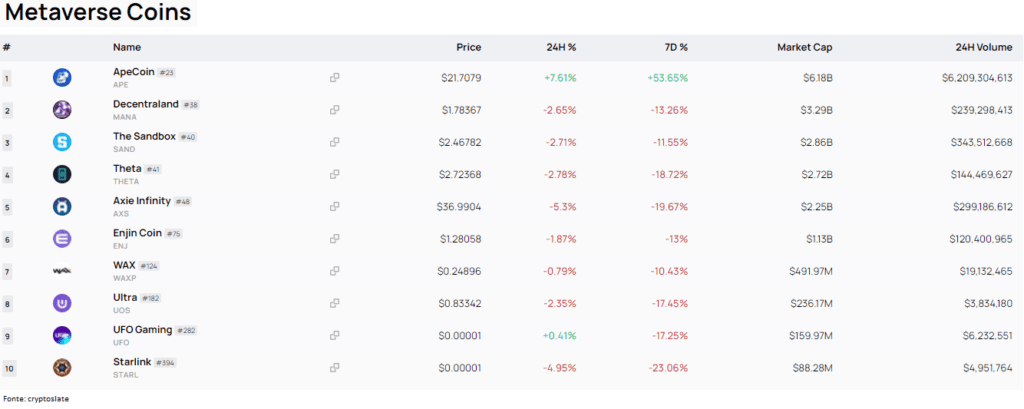Click the -19.67% 7D change value

click(x=669, y=206)
